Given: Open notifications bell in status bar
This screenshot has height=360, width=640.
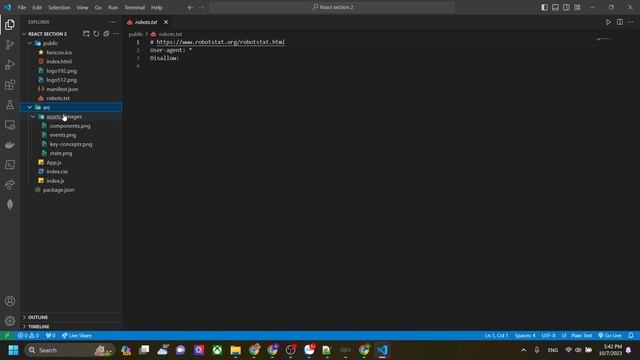Looking at the screenshot, I should tap(631, 336).
